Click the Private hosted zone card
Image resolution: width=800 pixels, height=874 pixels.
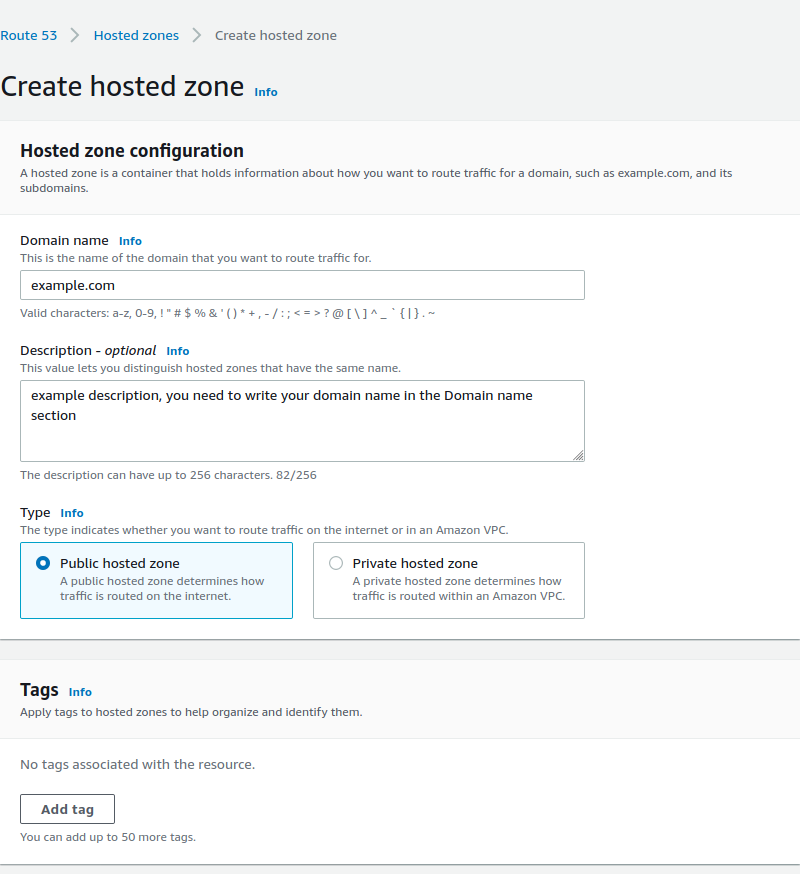click(449, 580)
